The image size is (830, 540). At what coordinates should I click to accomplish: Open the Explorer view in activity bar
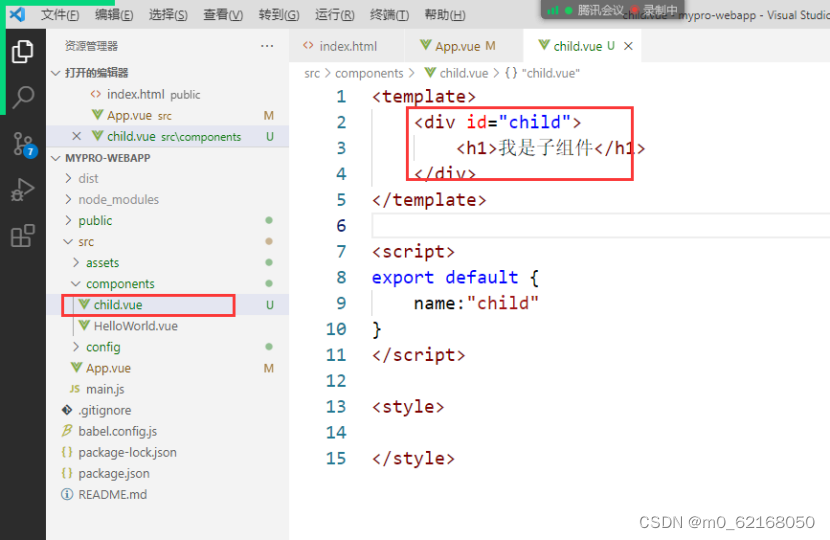coord(22,51)
